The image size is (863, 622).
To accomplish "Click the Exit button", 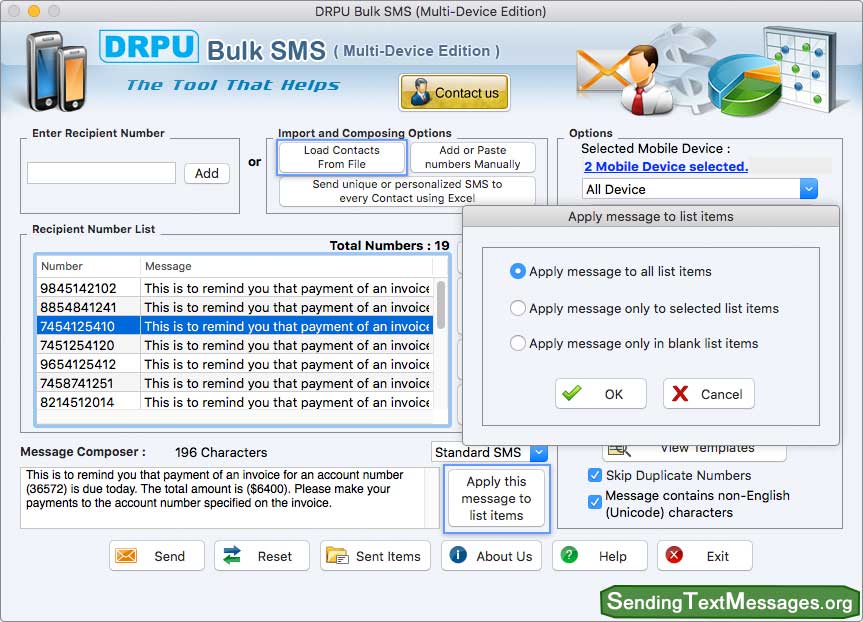I will pyautogui.click(x=704, y=555).
